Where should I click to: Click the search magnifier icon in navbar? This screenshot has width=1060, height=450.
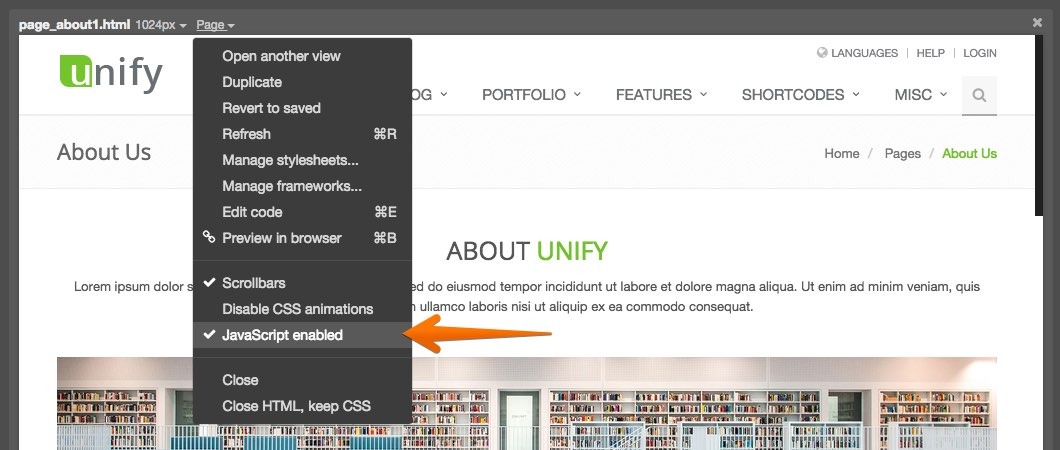coord(979,95)
